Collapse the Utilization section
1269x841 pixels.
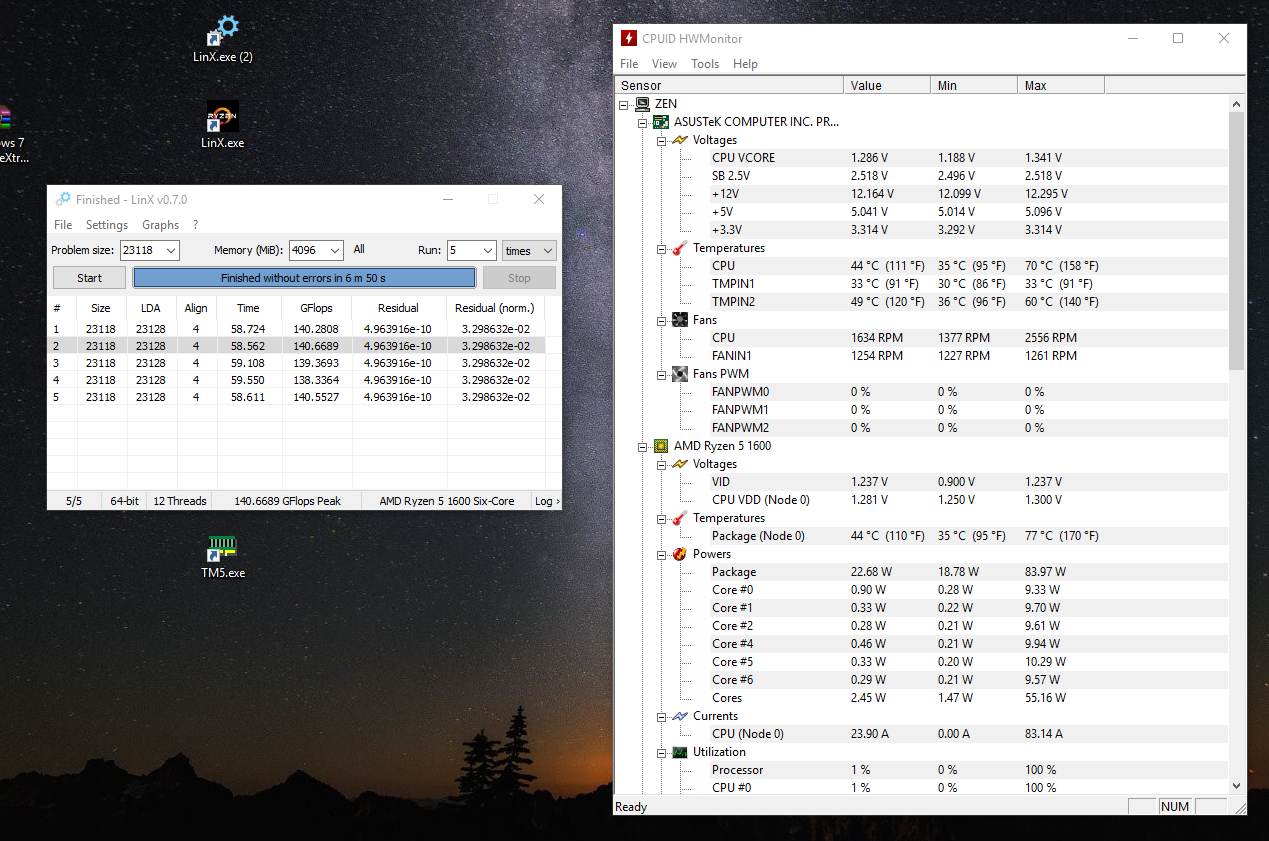(x=661, y=752)
